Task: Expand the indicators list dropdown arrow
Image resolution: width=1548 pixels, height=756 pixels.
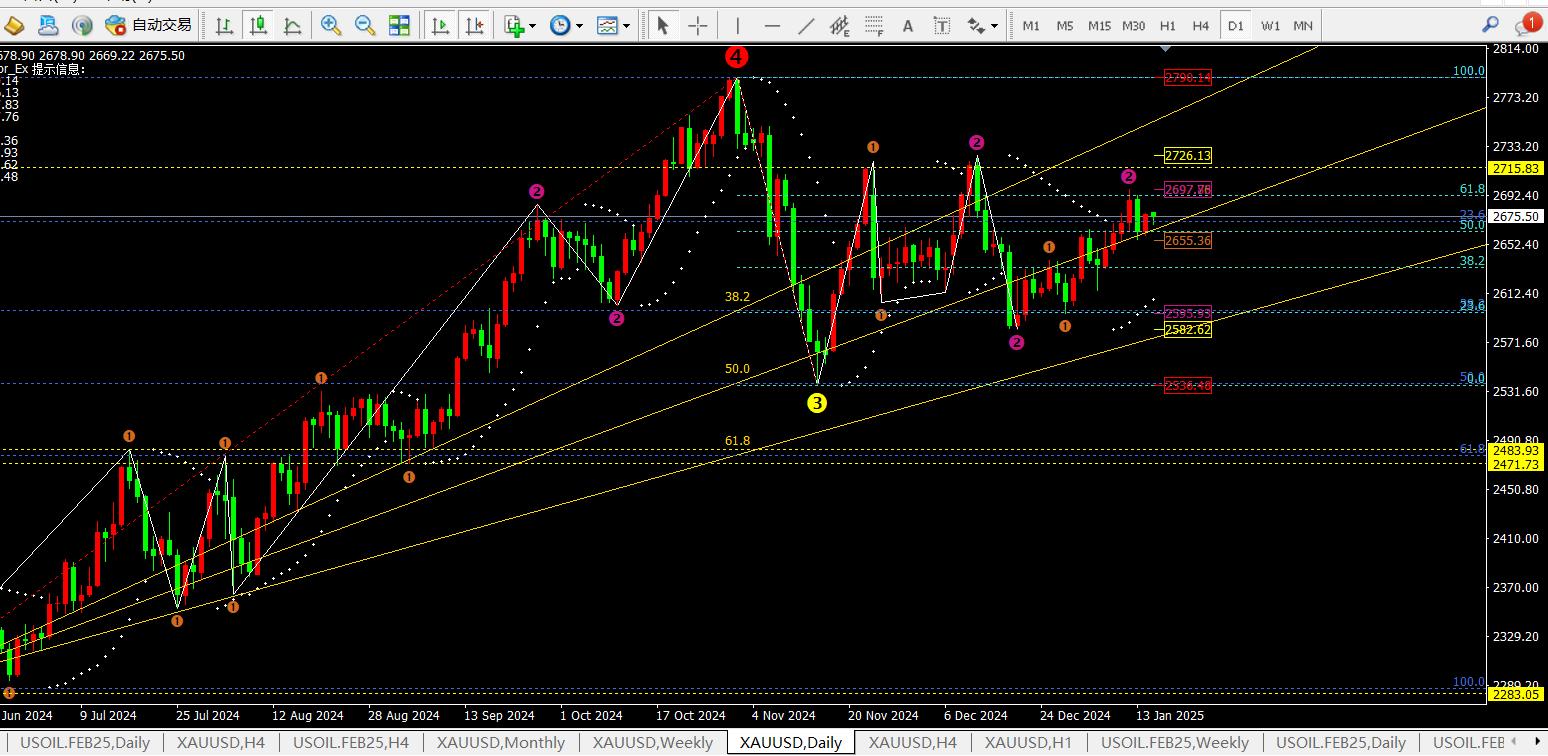Action: 533,26
